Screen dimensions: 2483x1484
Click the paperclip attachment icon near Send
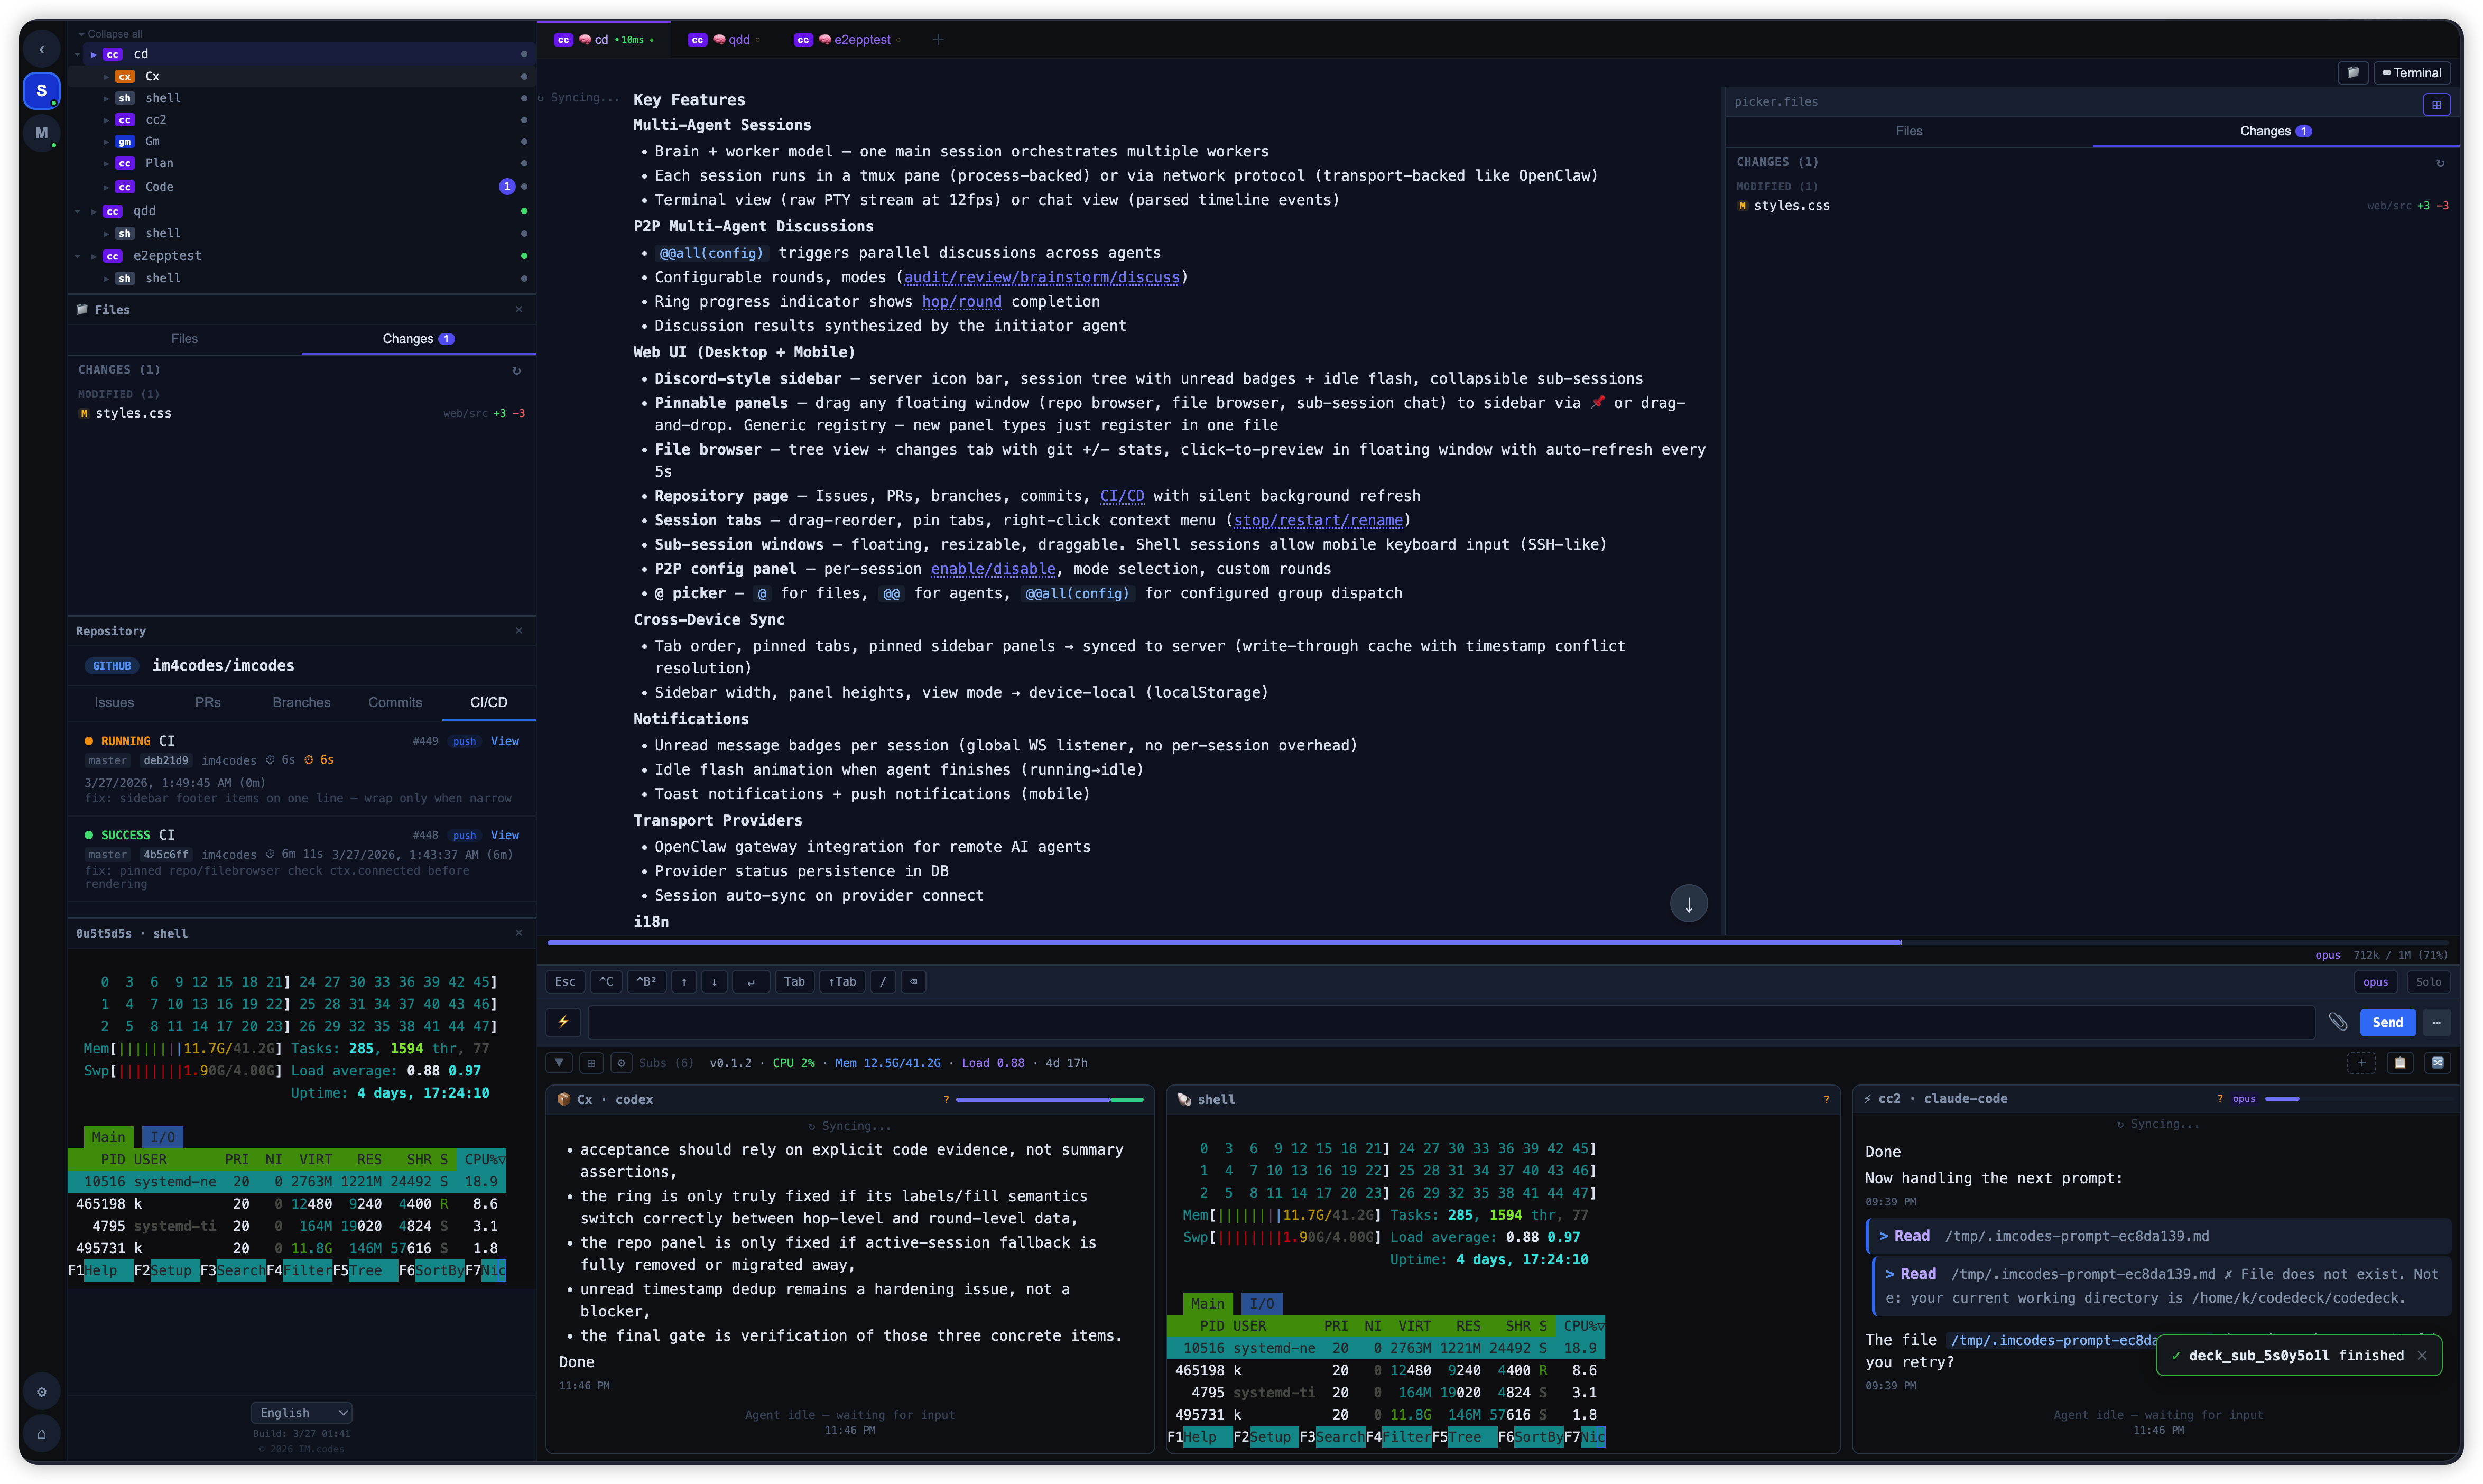(x=2338, y=1022)
